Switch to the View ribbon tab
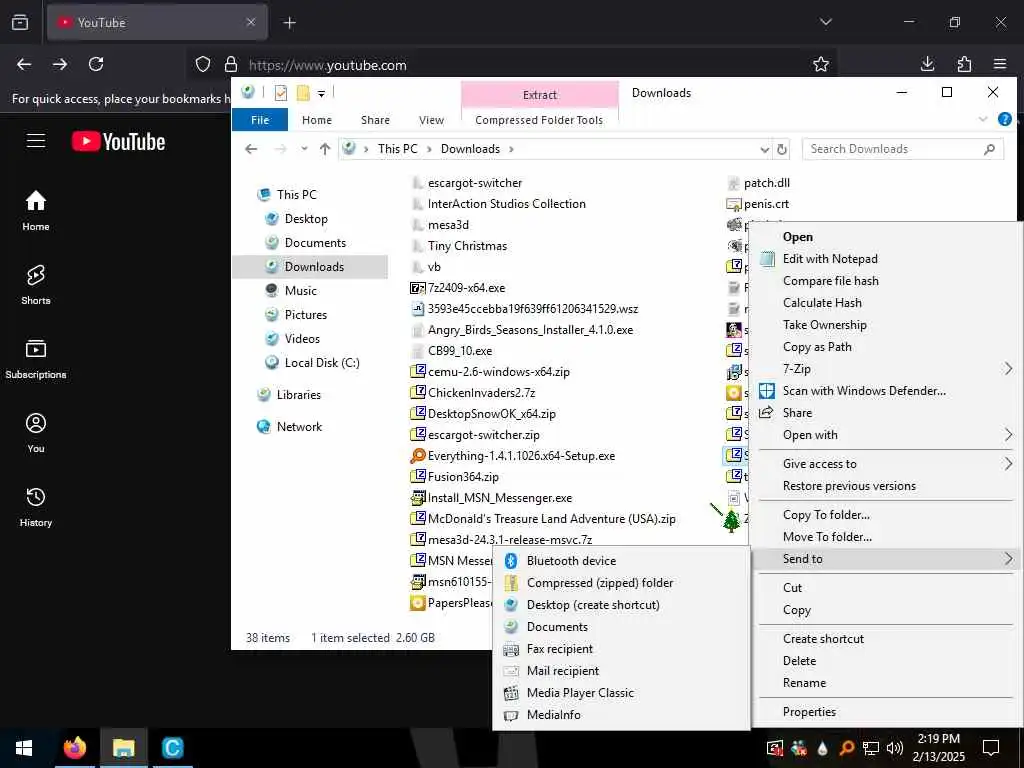1024x768 pixels. click(x=431, y=120)
